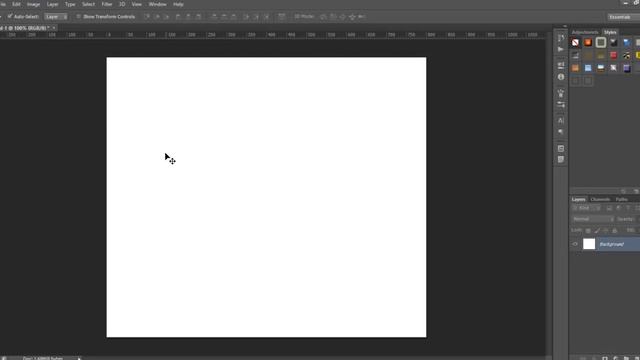Open the Window menu
Viewport: 640px width, 360px height.
pos(158,4)
